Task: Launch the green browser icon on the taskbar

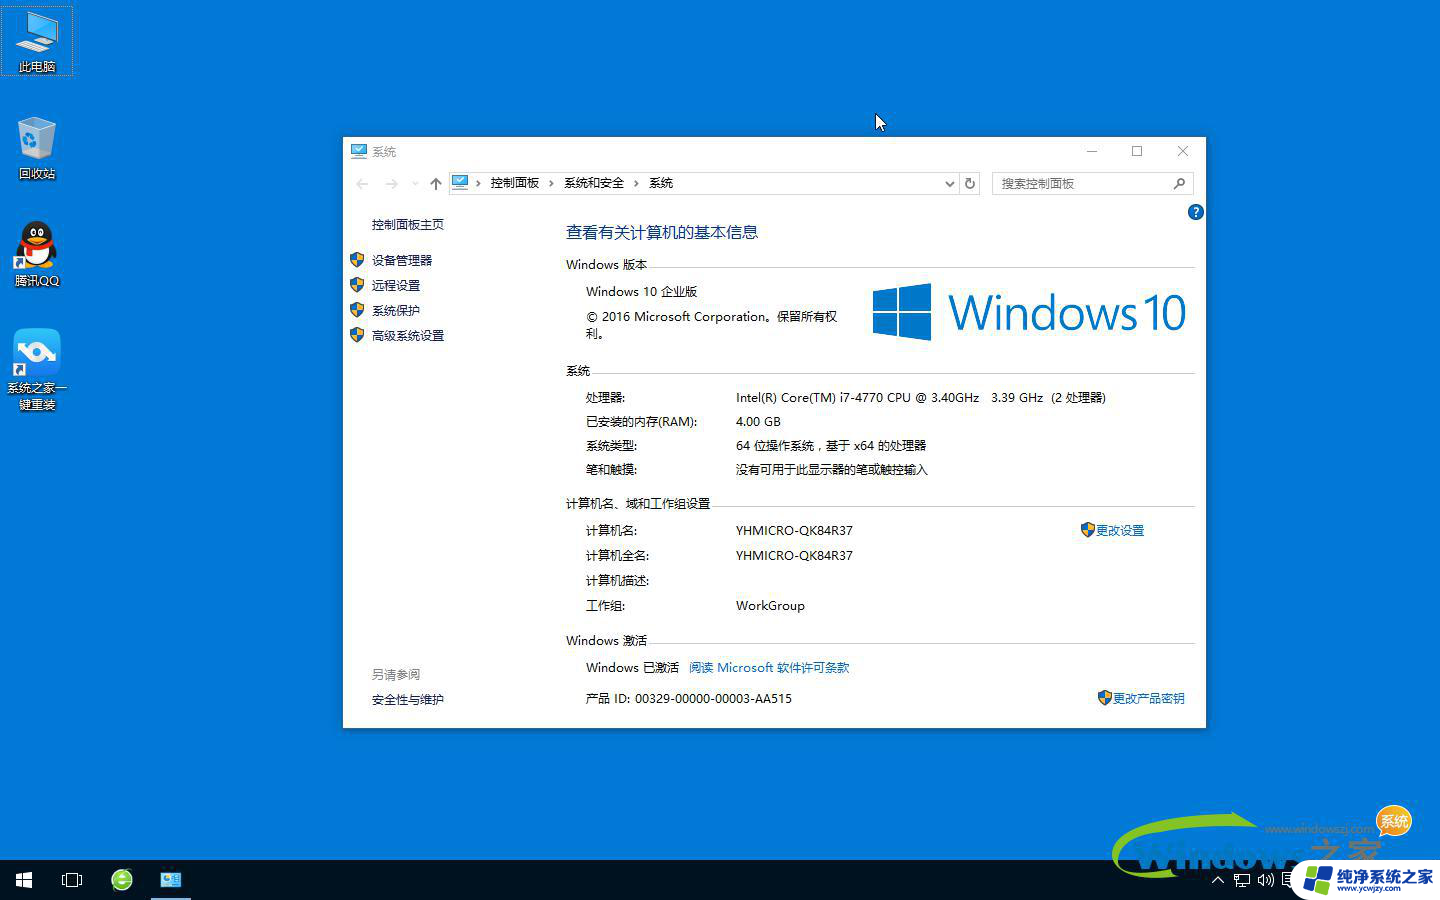Action: tap(122, 880)
